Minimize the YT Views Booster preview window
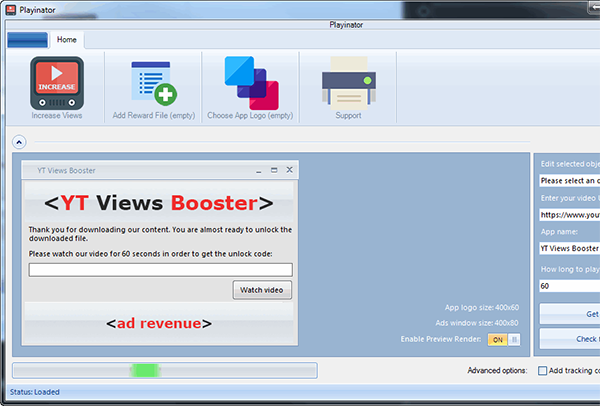 (259, 170)
